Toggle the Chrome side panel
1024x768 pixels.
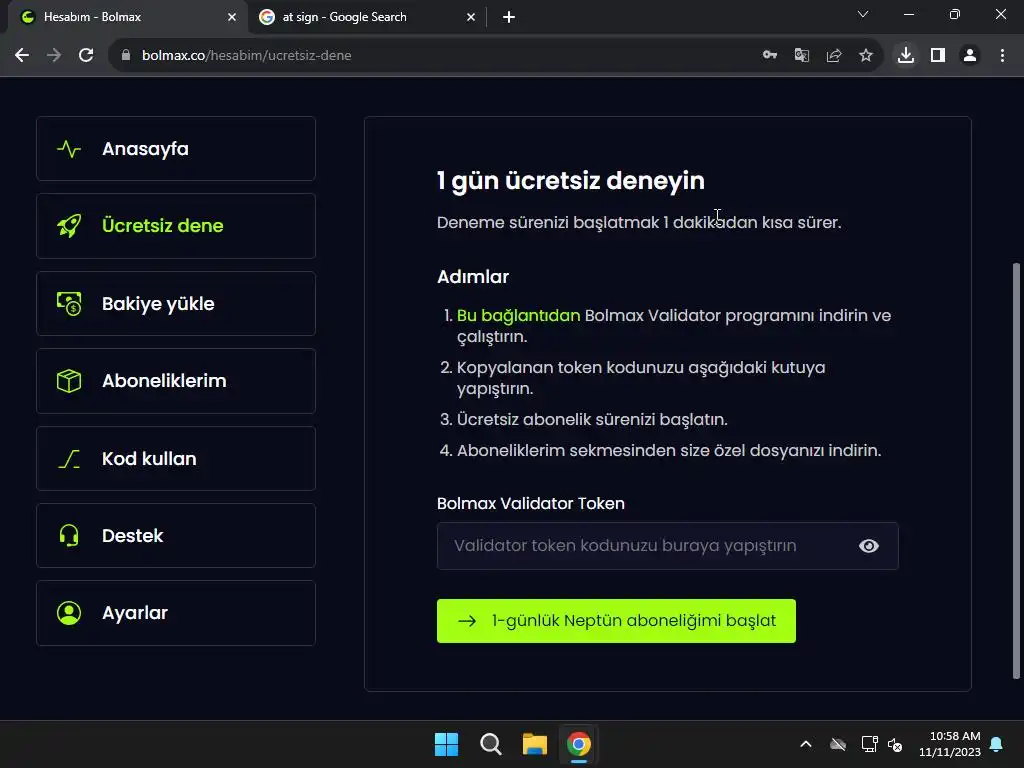(937, 56)
